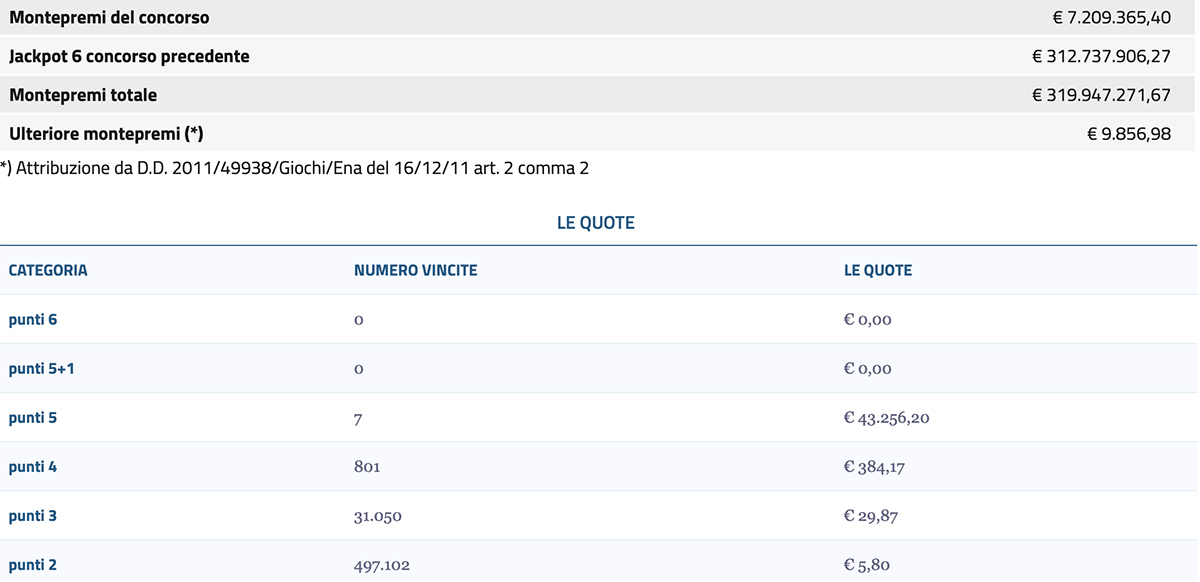Screen dimensions: 1200x582
Task: Click the 'LE QUOTE' column header in table
Action: [877, 270]
